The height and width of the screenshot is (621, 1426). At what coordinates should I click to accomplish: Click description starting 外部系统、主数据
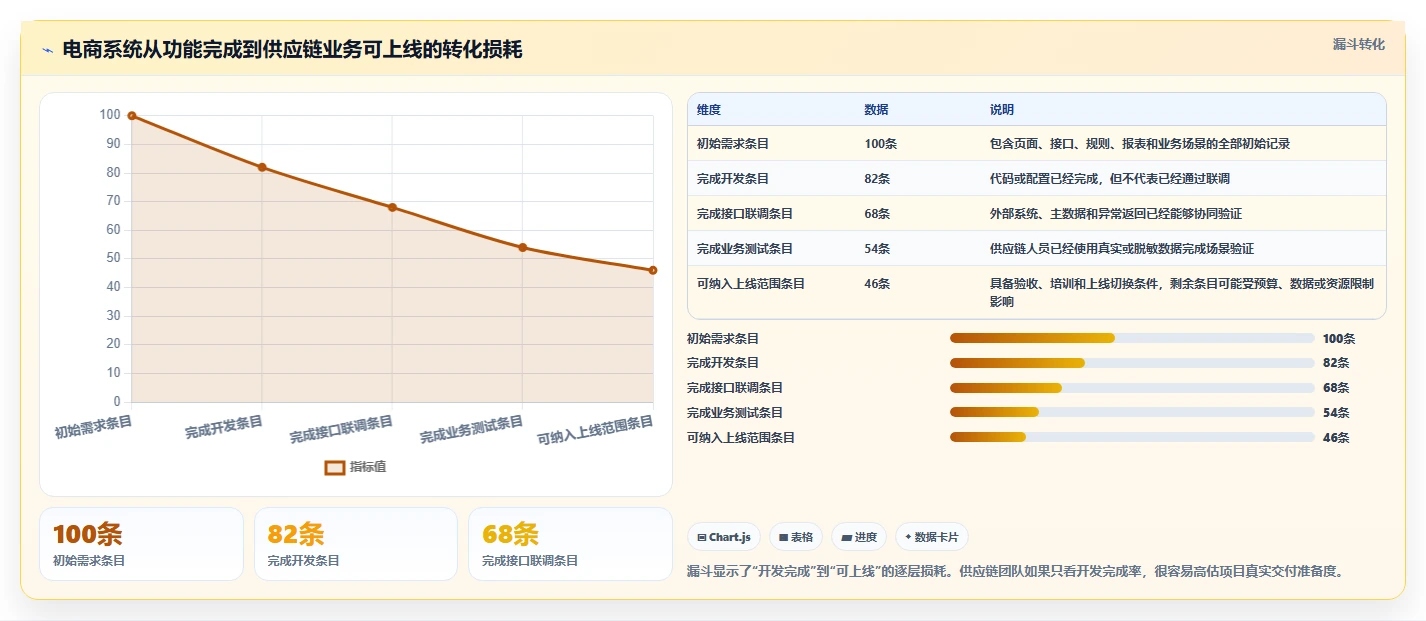click(x=1116, y=214)
